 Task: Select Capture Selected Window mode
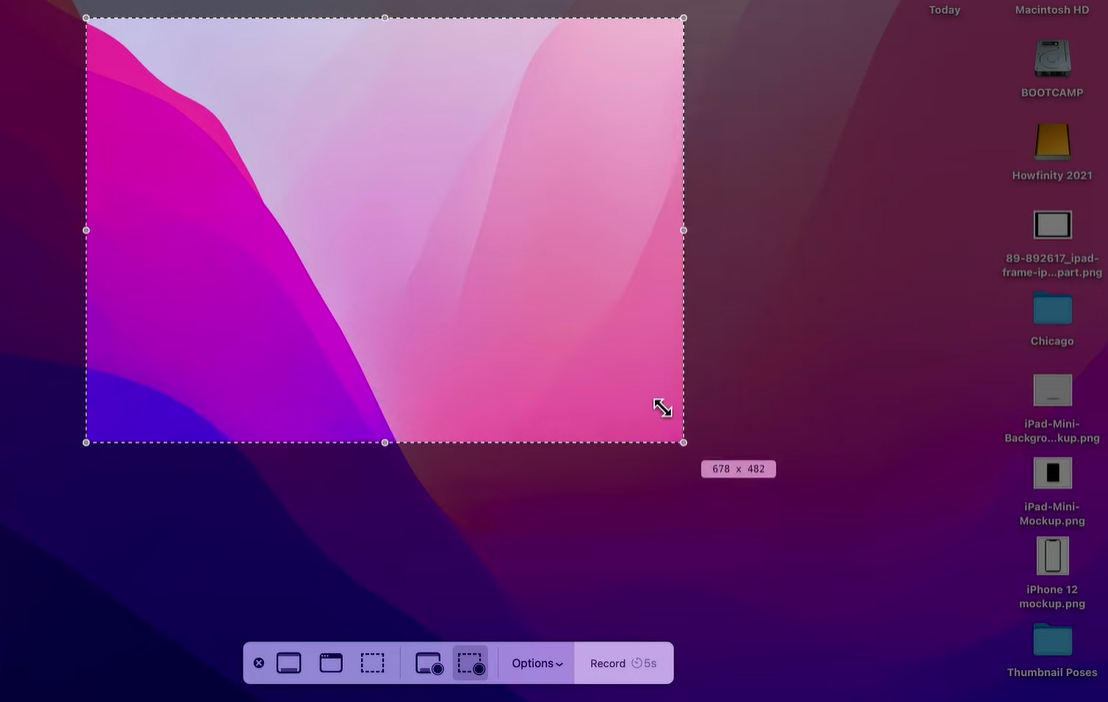click(x=331, y=663)
